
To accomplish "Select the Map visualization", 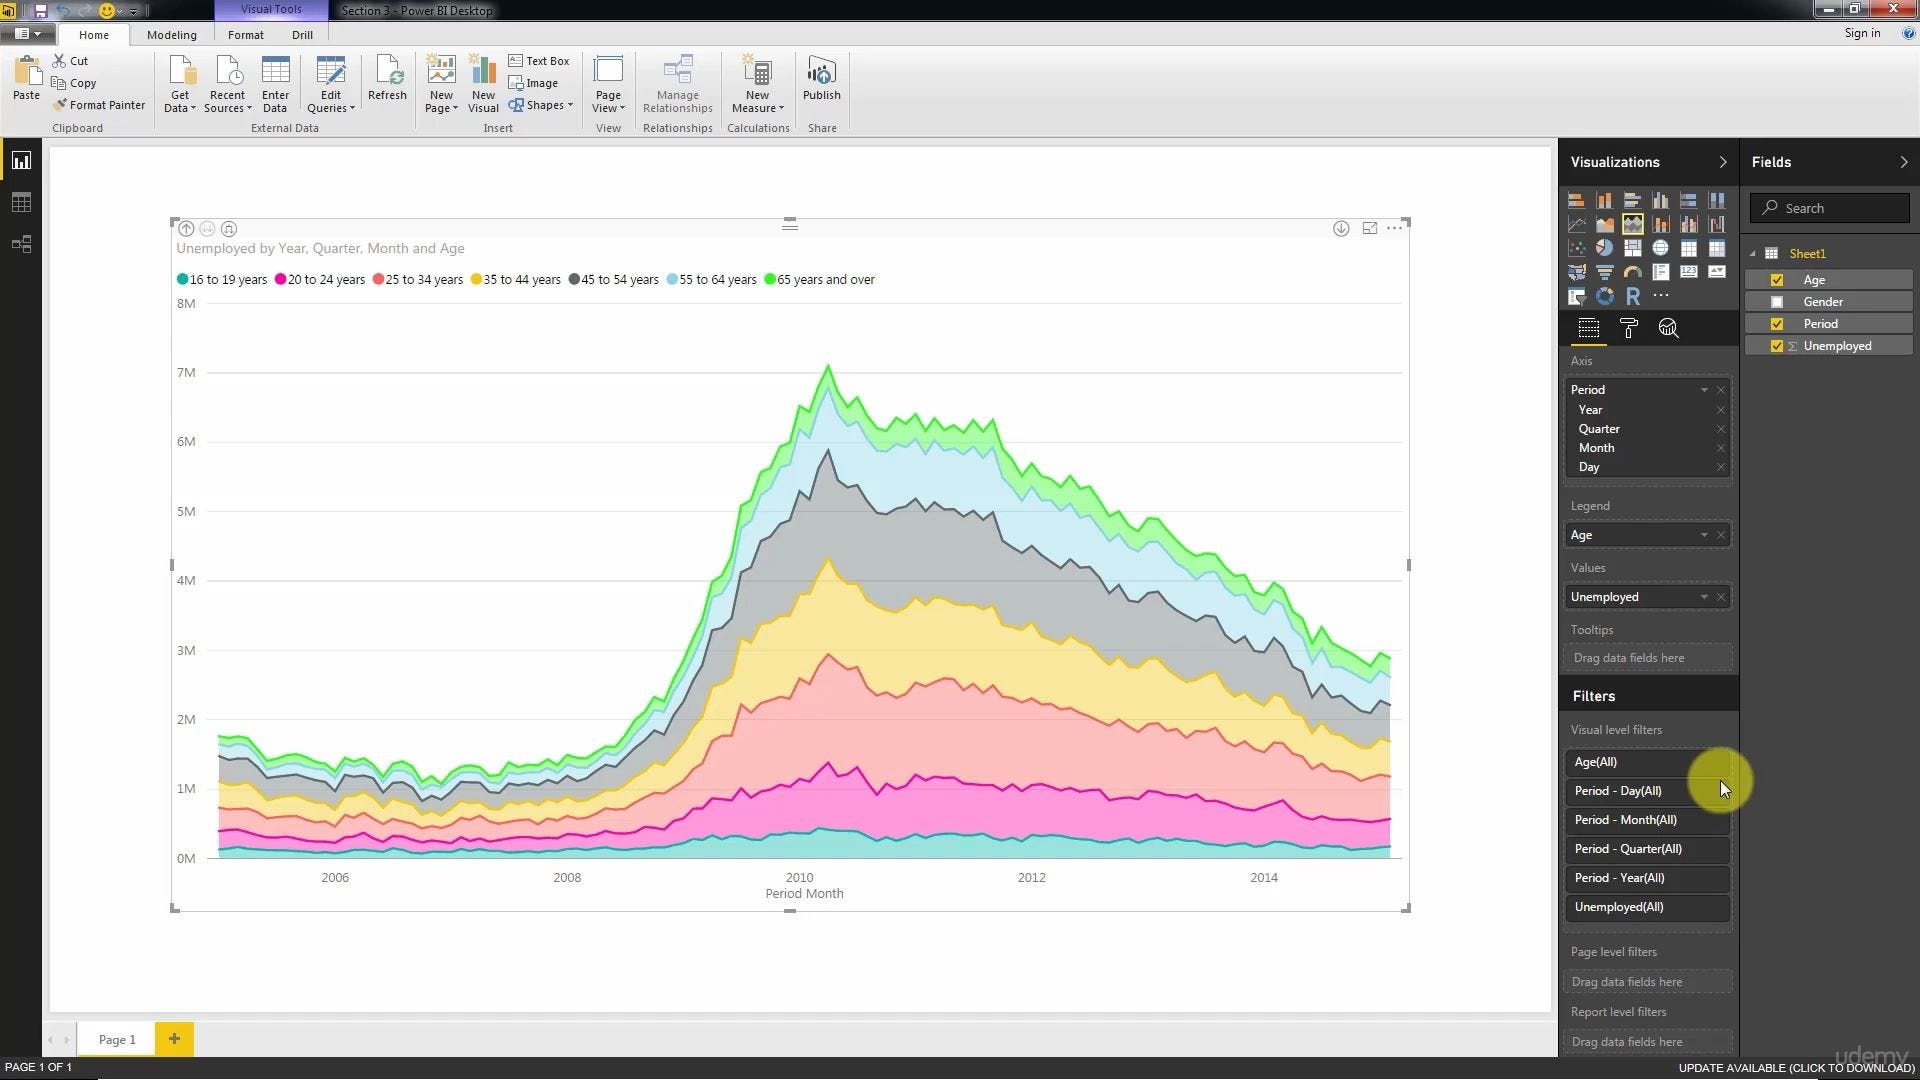I will pyautogui.click(x=1661, y=248).
